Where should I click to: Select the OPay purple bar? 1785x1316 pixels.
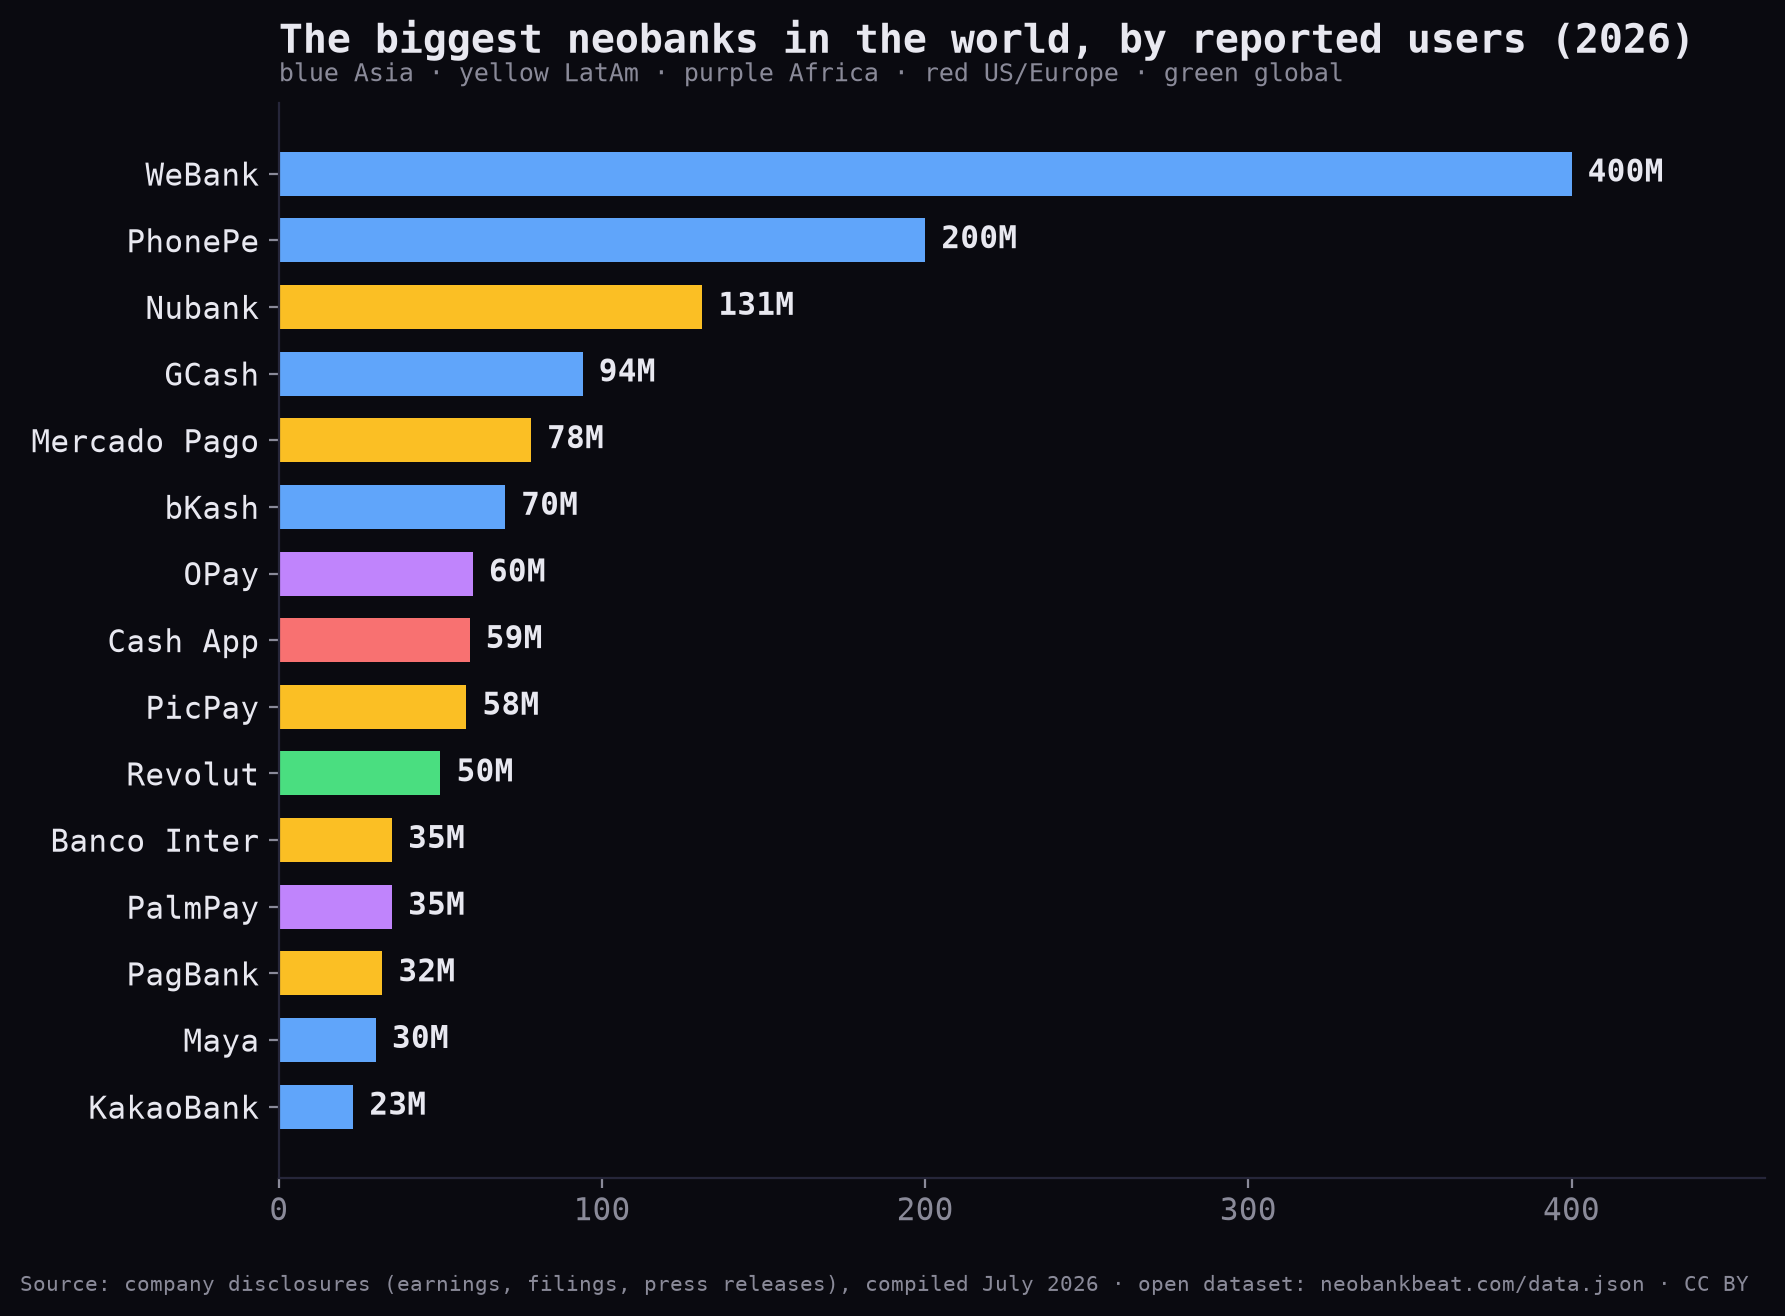pos(376,574)
